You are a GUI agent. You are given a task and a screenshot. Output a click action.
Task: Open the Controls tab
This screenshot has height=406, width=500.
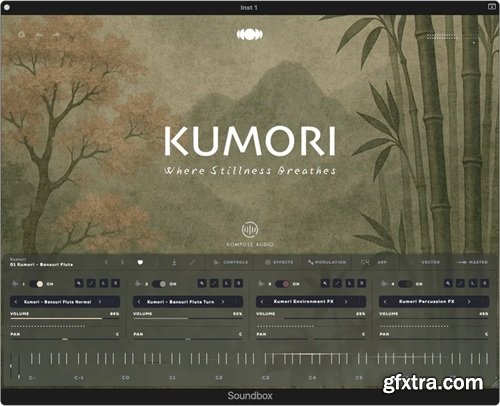click(x=231, y=262)
